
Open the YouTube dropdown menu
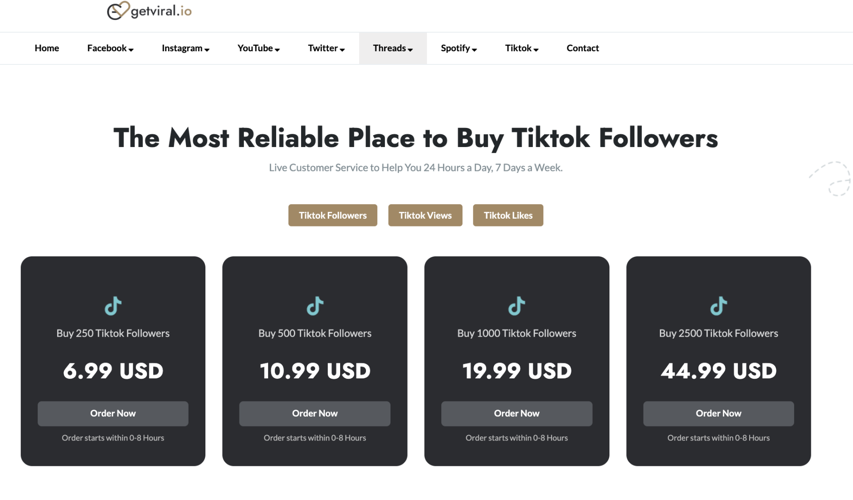[258, 48]
